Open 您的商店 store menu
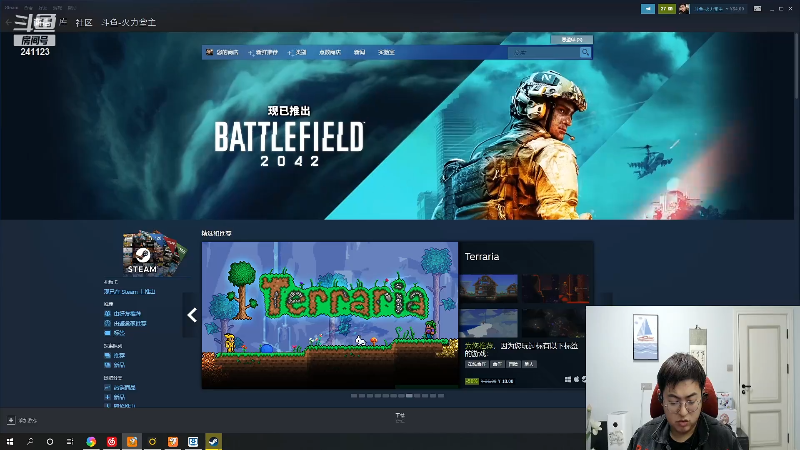This screenshot has height=450, width=800. pos(227,53)
